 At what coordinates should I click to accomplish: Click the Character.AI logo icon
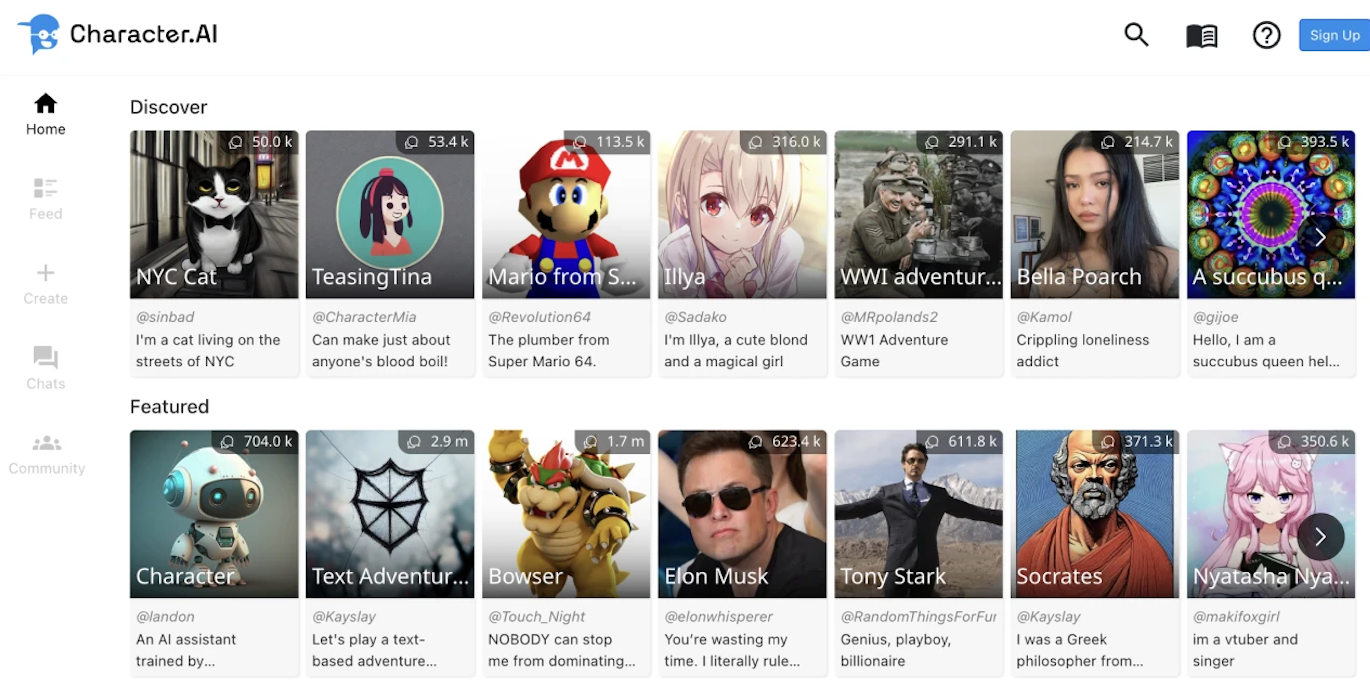pyautogui.click(x=40, y=34)
